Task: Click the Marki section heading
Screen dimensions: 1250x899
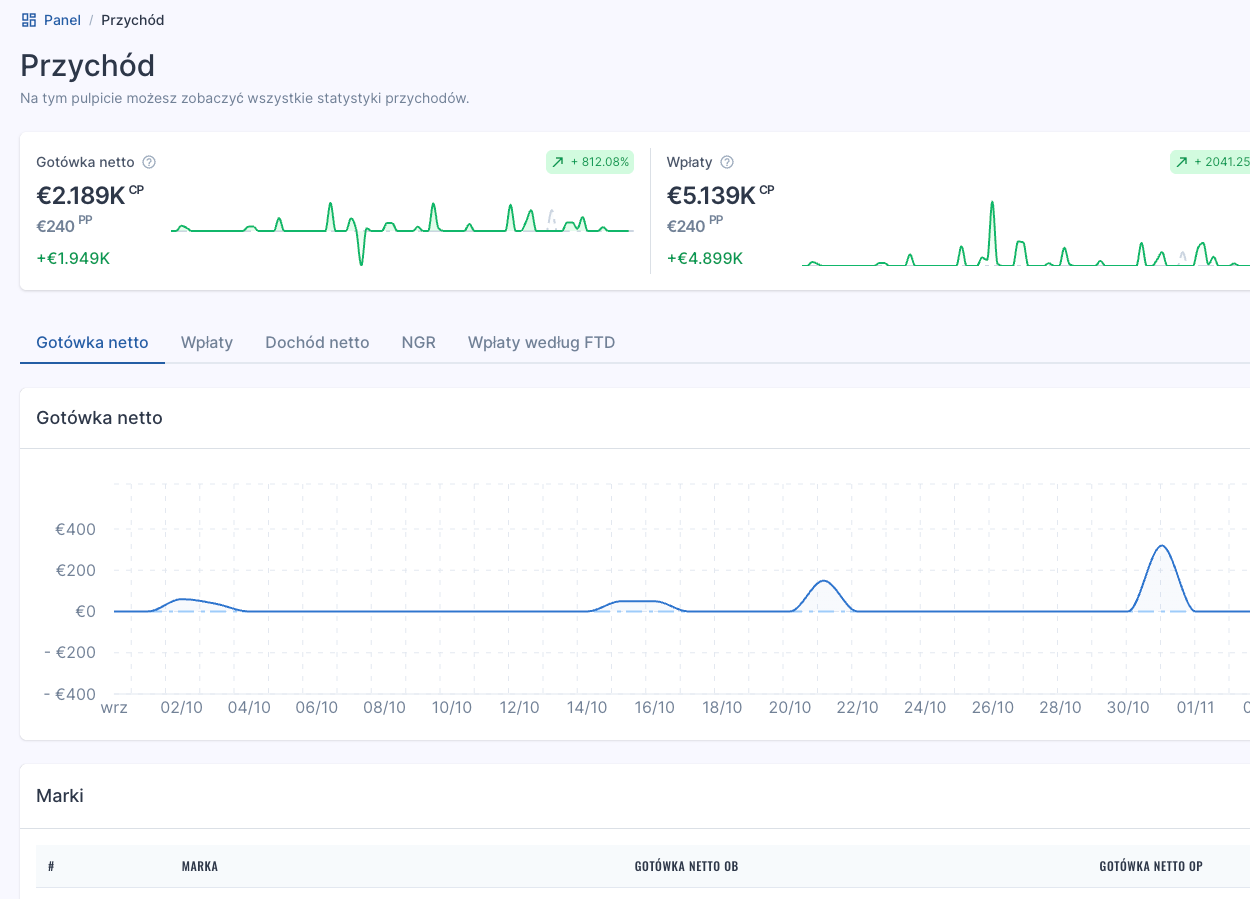Action: 60,796
